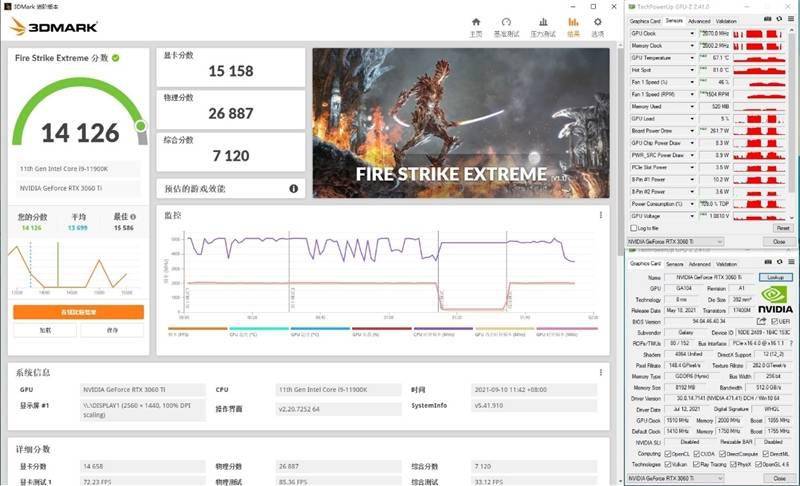Screen dimensions: 800x486
Task: Switch to Graphics Card tab in the upper GPU-Z window
Action: pyautogui.click(x=645, y=21)
